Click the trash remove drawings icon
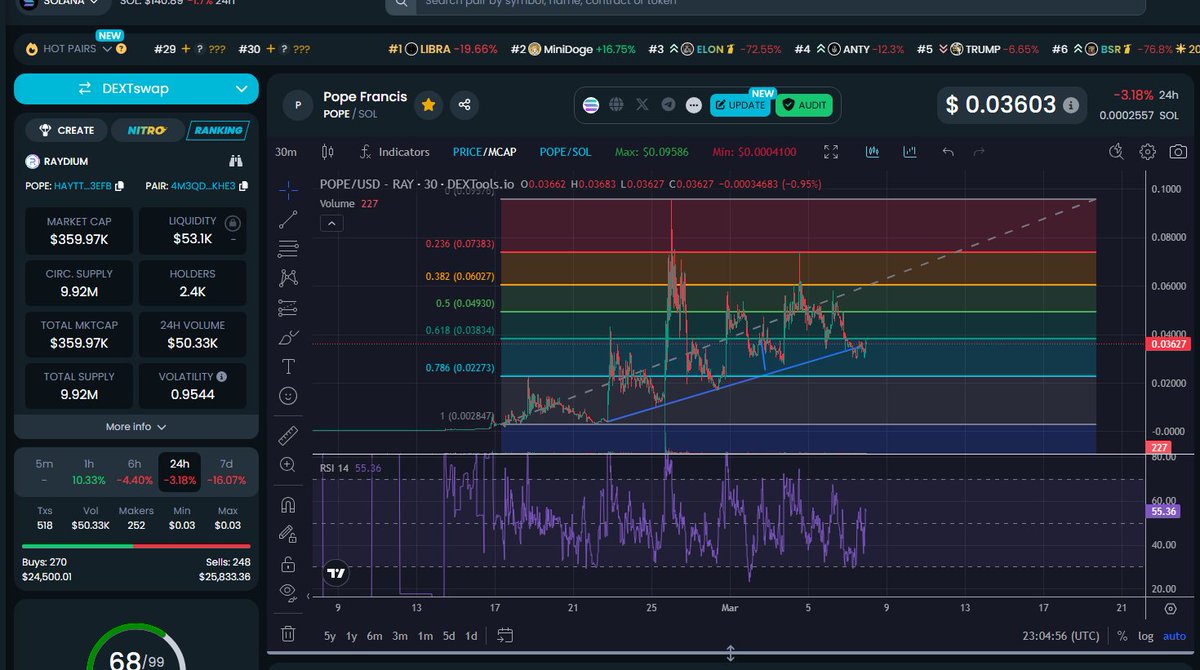 click(x=288, y=633)
